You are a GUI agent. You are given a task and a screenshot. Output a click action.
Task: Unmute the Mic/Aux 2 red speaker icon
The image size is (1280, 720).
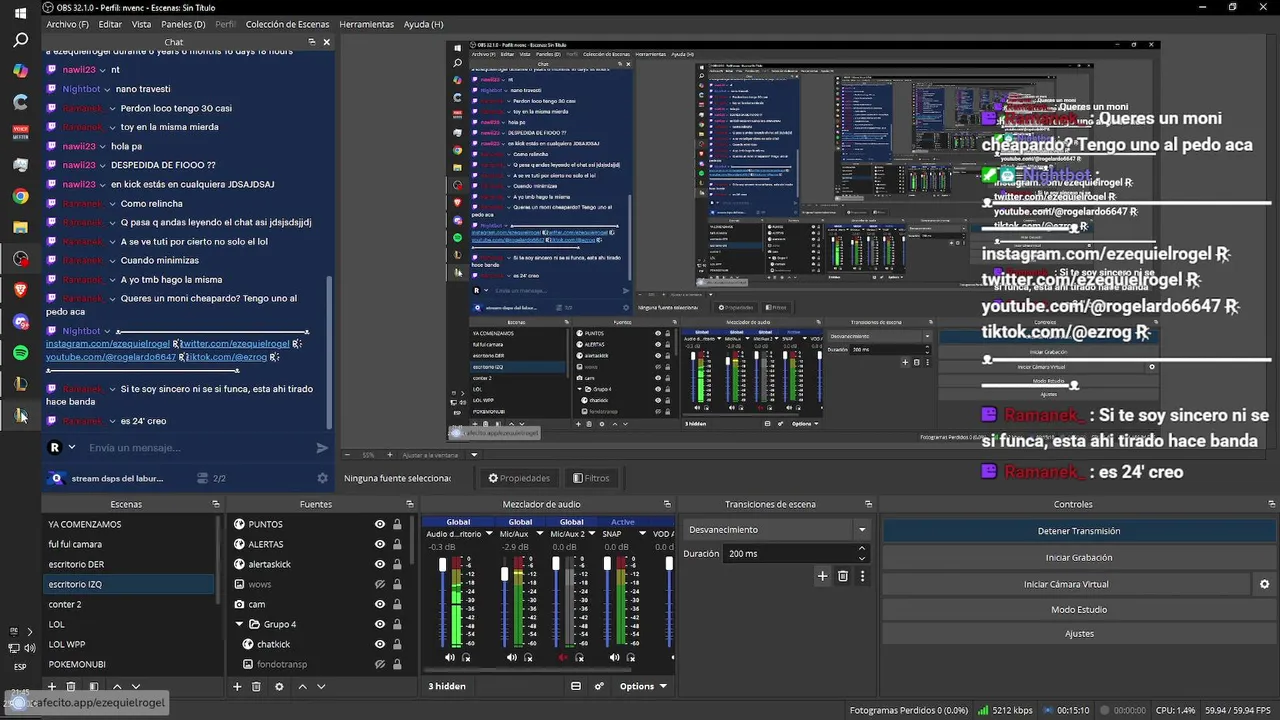click(563, 657)
